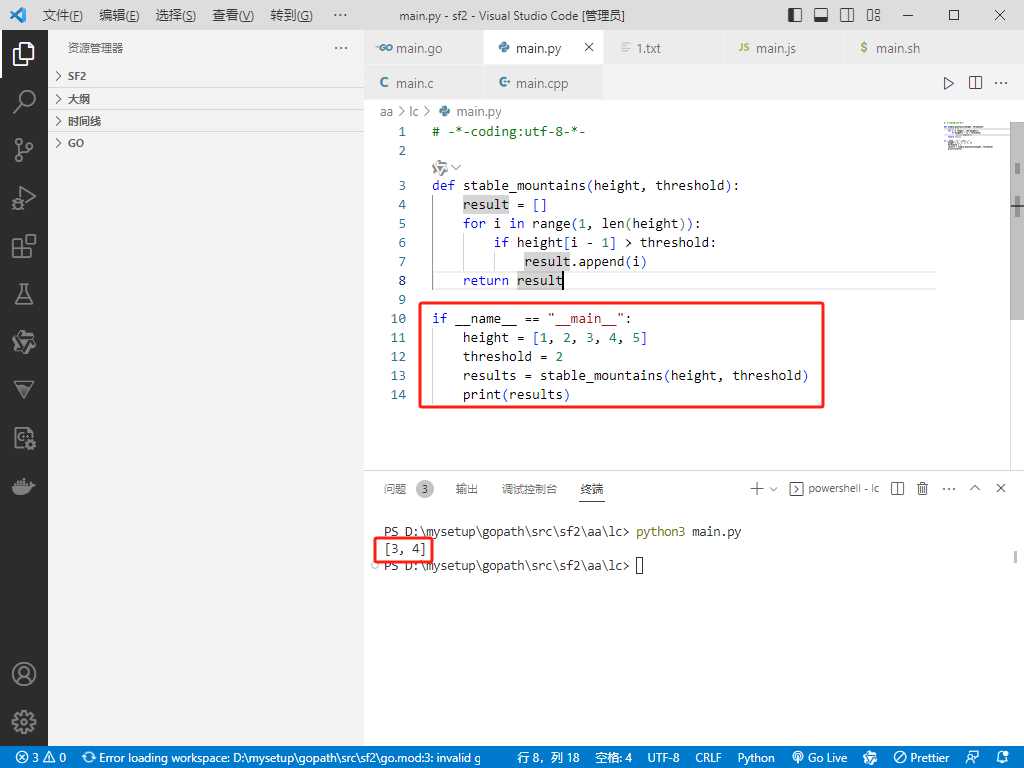Open the 输出 output panel tab

466,488
